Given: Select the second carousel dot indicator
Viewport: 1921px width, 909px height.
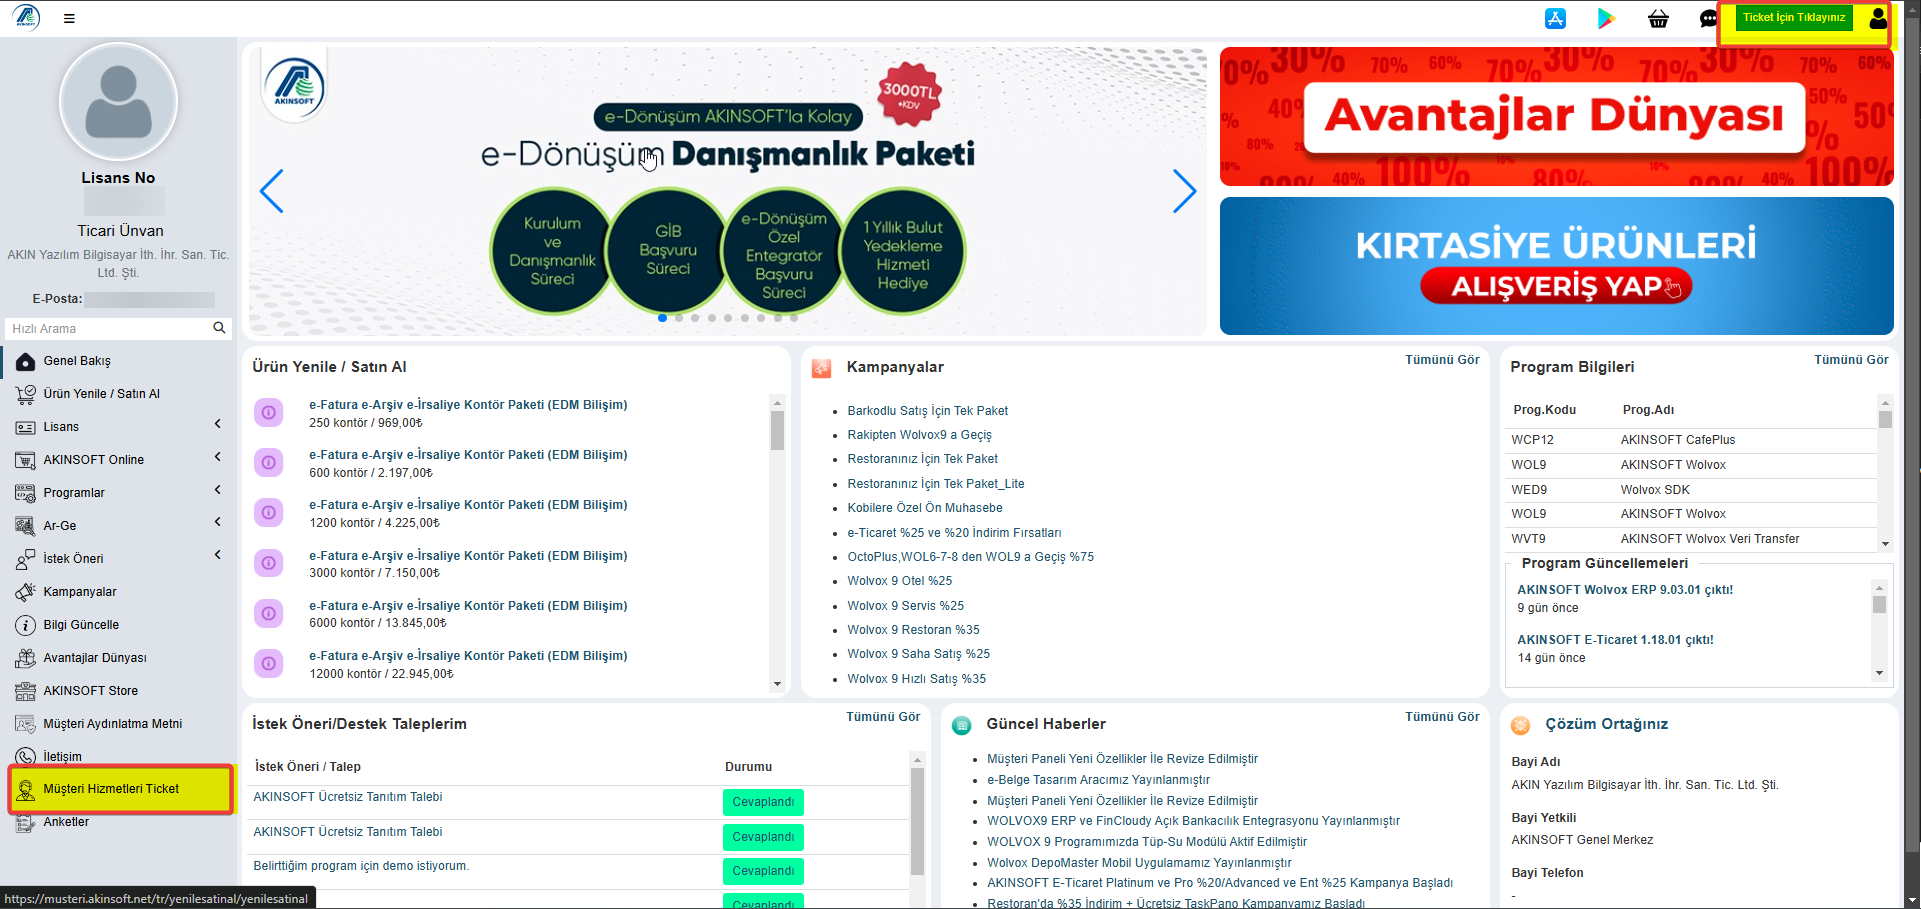Looking at the screenshot, I should [x=679, y=318].
